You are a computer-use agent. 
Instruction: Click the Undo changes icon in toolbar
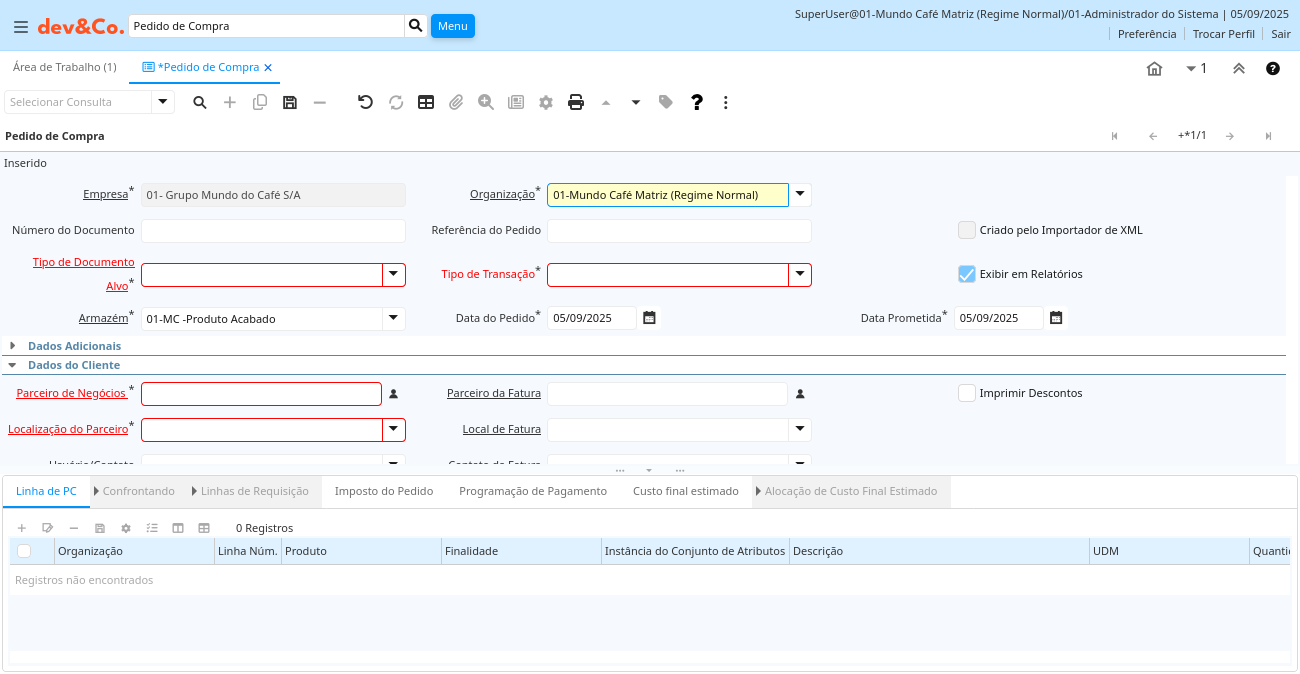pos(365,102)
